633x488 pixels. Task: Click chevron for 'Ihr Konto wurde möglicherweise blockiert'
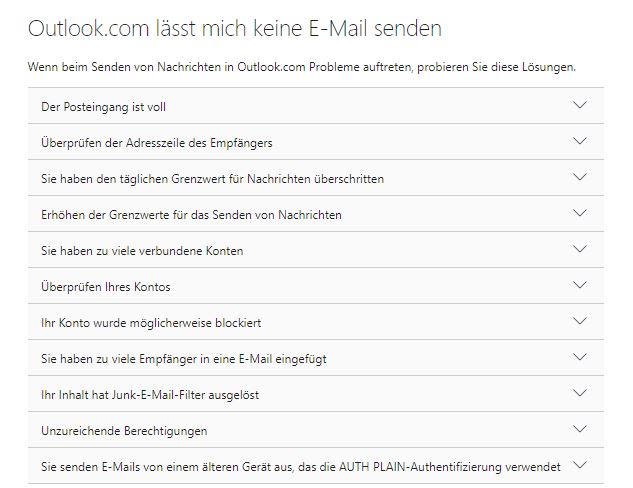[580, 320]
